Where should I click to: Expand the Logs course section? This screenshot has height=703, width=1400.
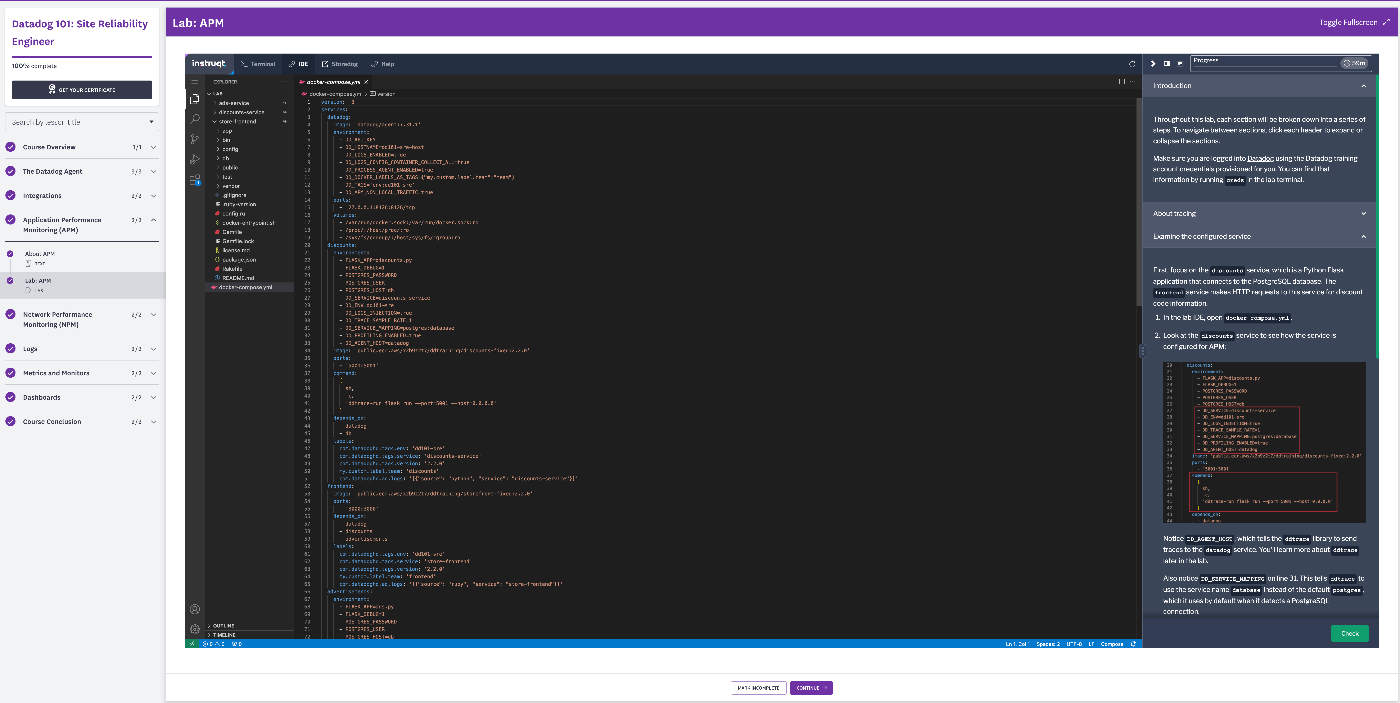(x=82, y=349)
